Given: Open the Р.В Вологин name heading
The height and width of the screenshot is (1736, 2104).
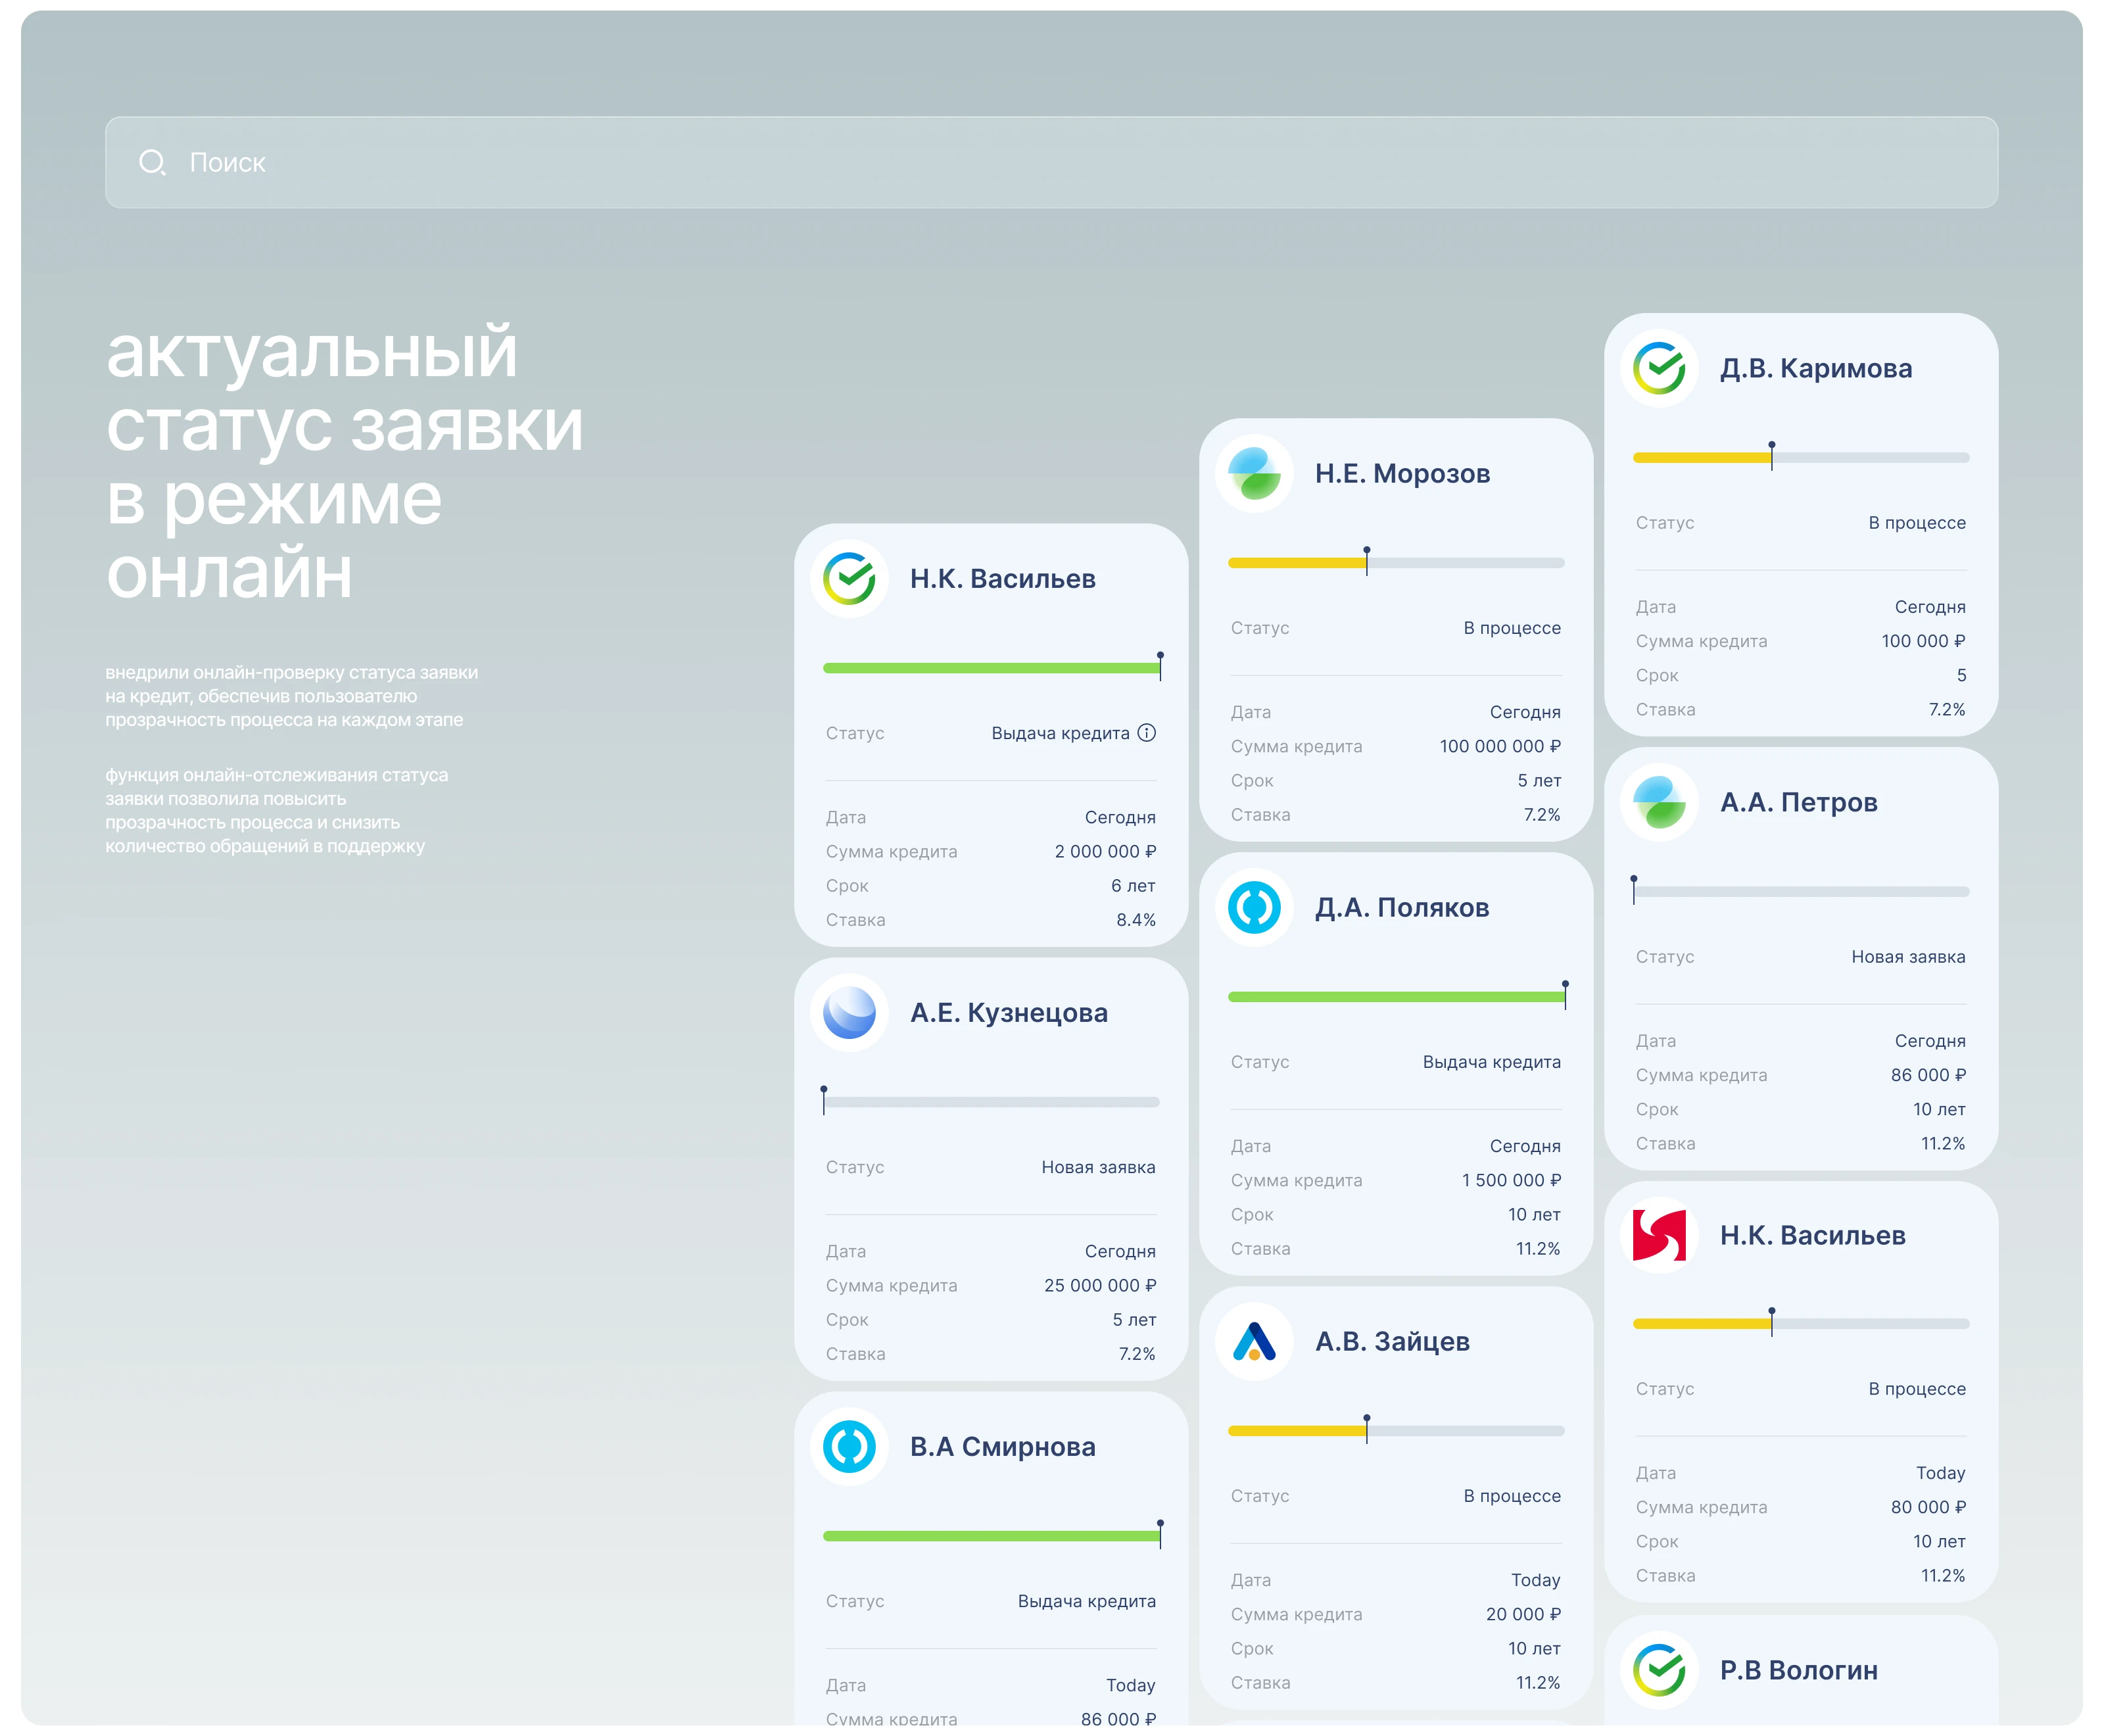Looking at the screenshot, I should [1798, 1671].
